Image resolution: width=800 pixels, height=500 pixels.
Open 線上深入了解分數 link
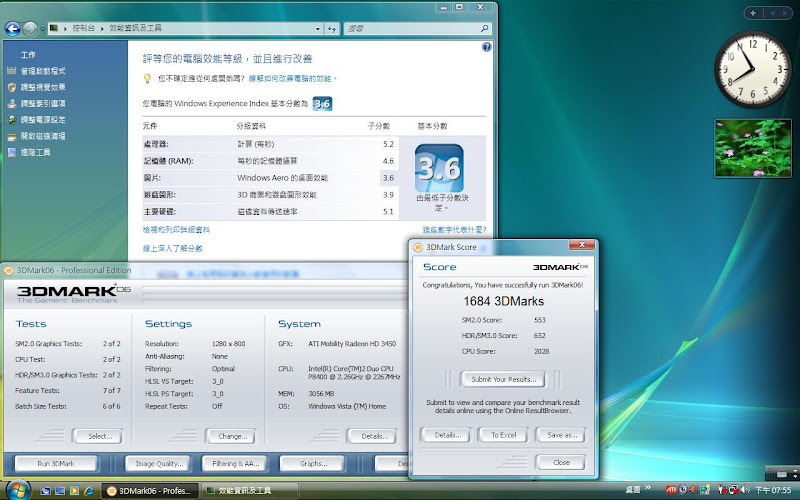click(172, 248)
